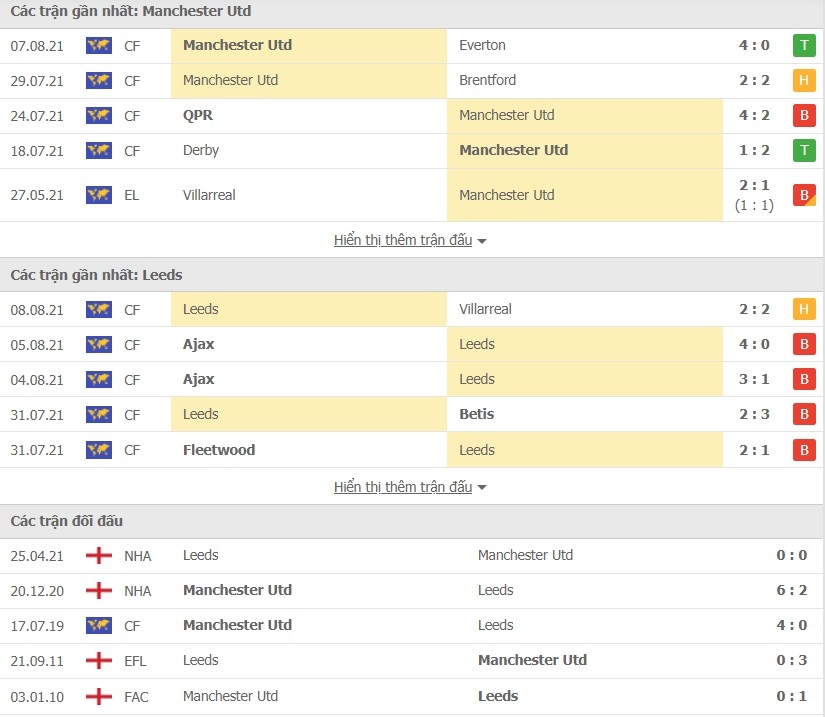The image size is (825, 717).
Task: Click the orange H badge for the Brentford match
Action: [804, 80]
